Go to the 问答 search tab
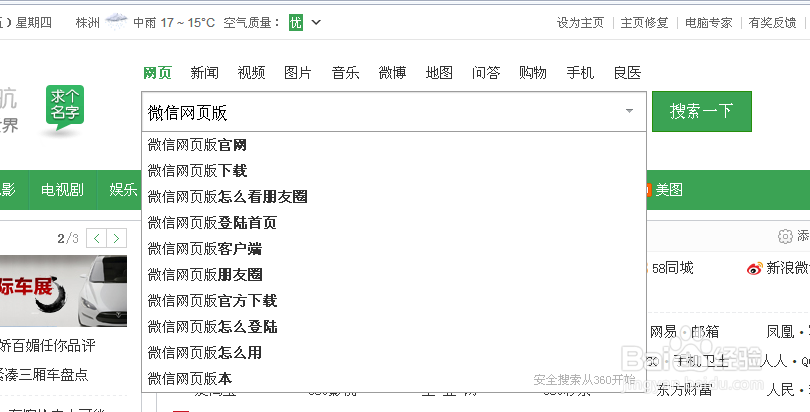The width and height of the screenshot is (810, 412). click(486, 73)
